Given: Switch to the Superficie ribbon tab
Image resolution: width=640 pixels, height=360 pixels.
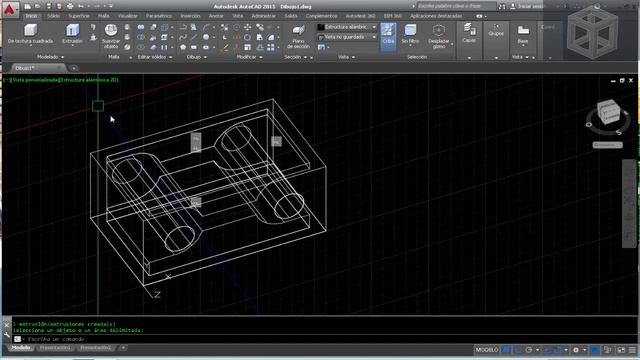Looking at the screenshot, I should (79, 16).
